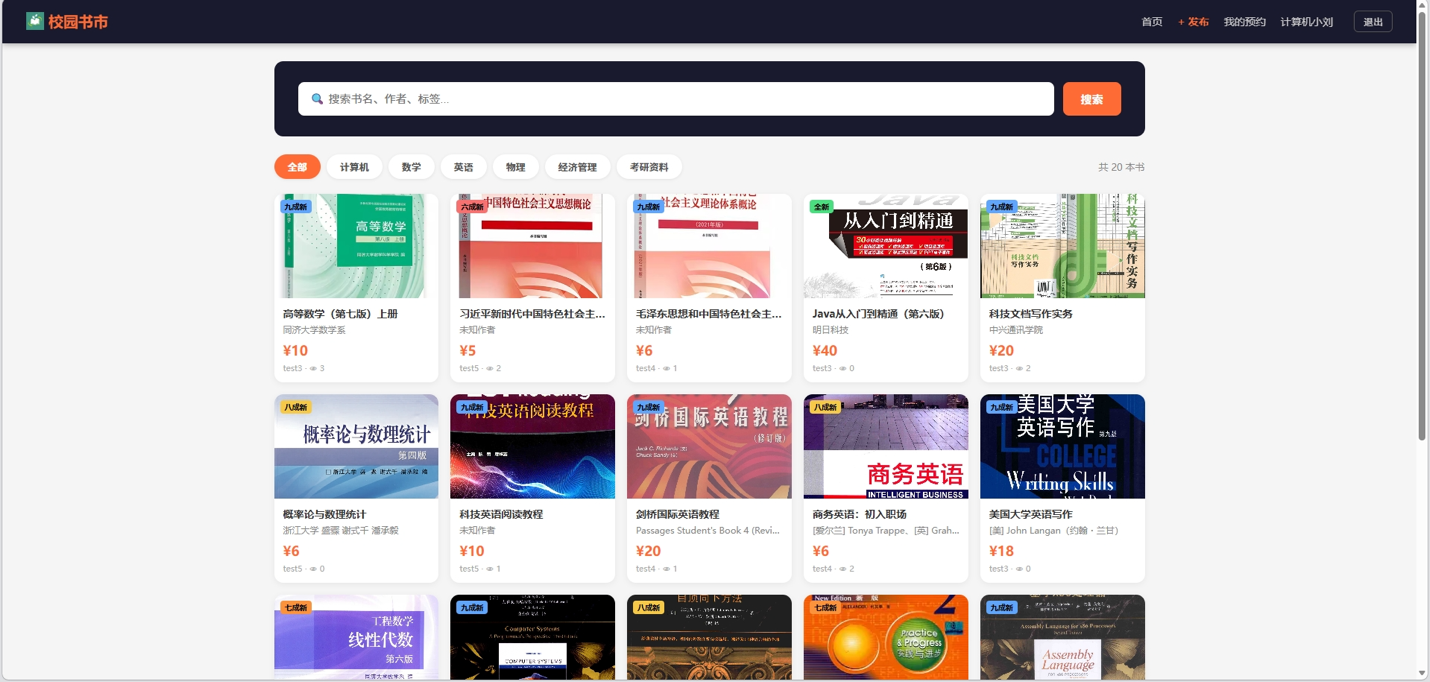
Task: Click the ¥40 price of the Java book
Action: click(825, 351)
